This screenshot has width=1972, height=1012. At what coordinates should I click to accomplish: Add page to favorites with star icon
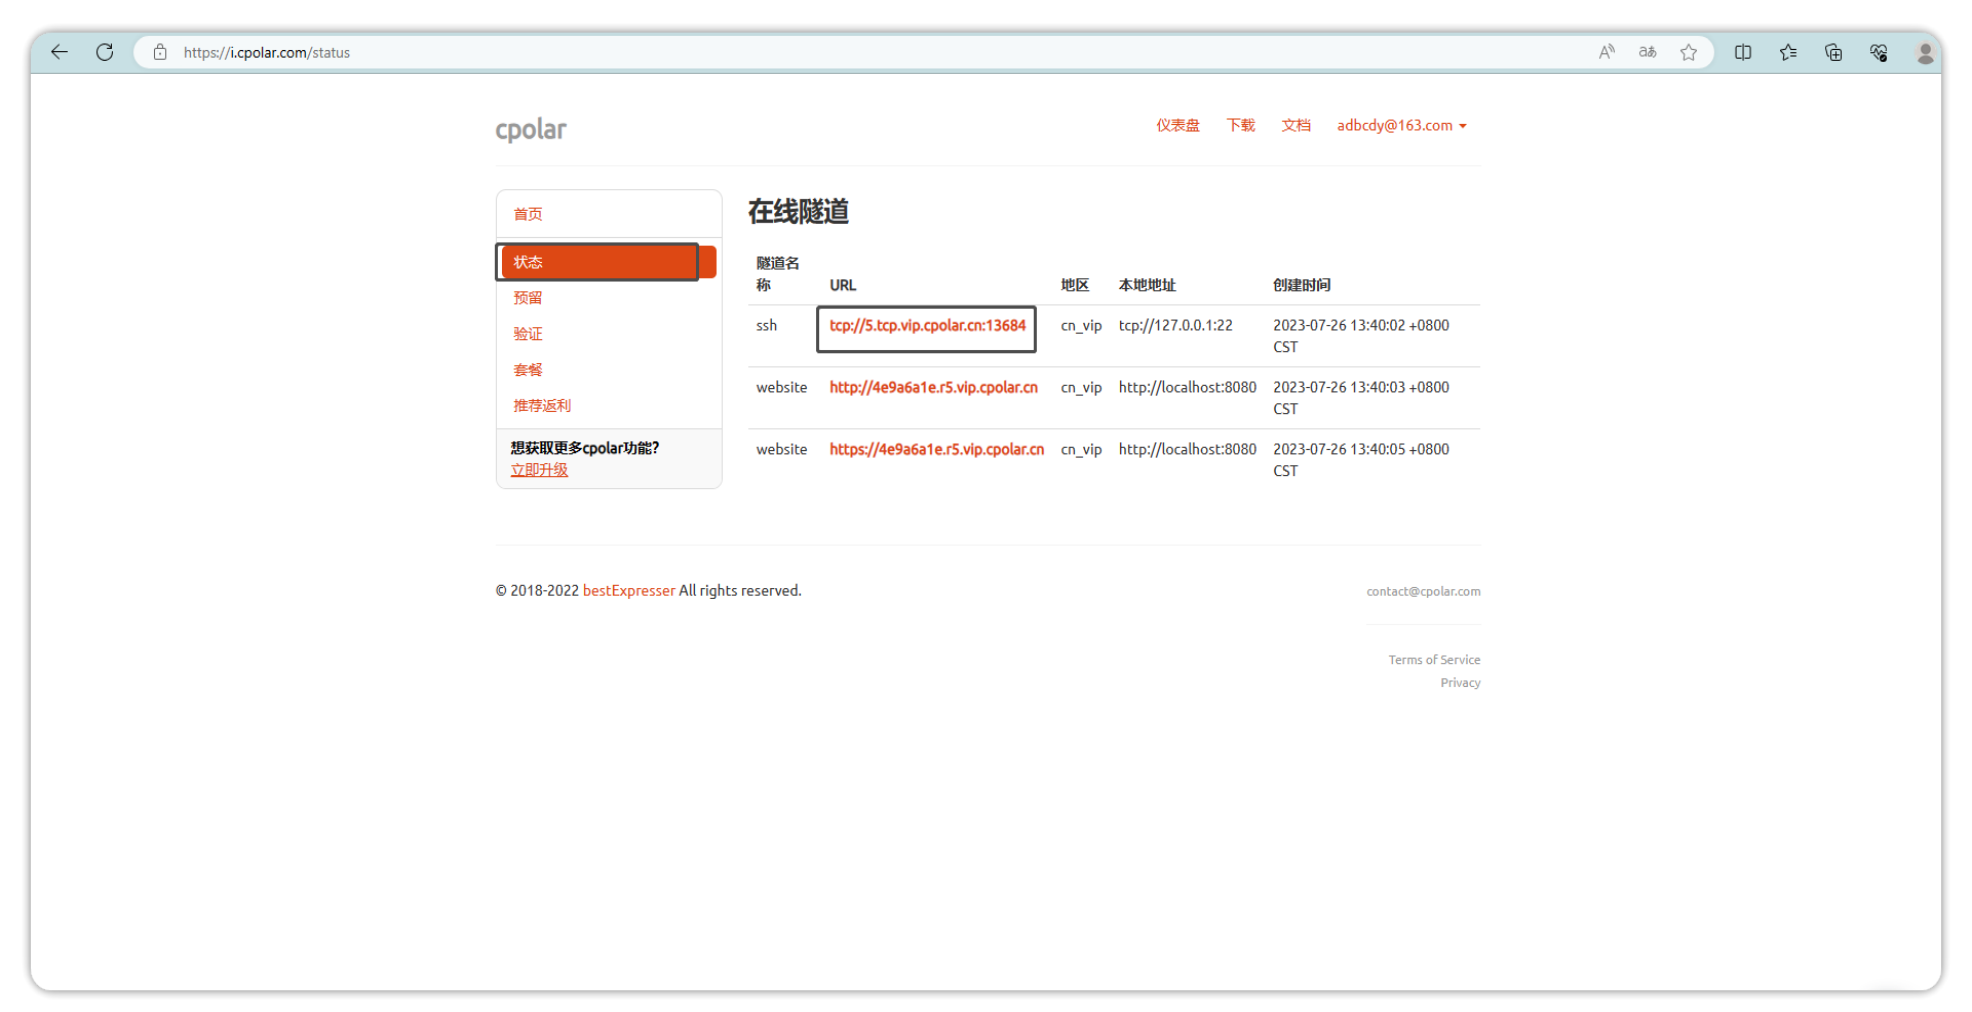[x=1688, y=52]
